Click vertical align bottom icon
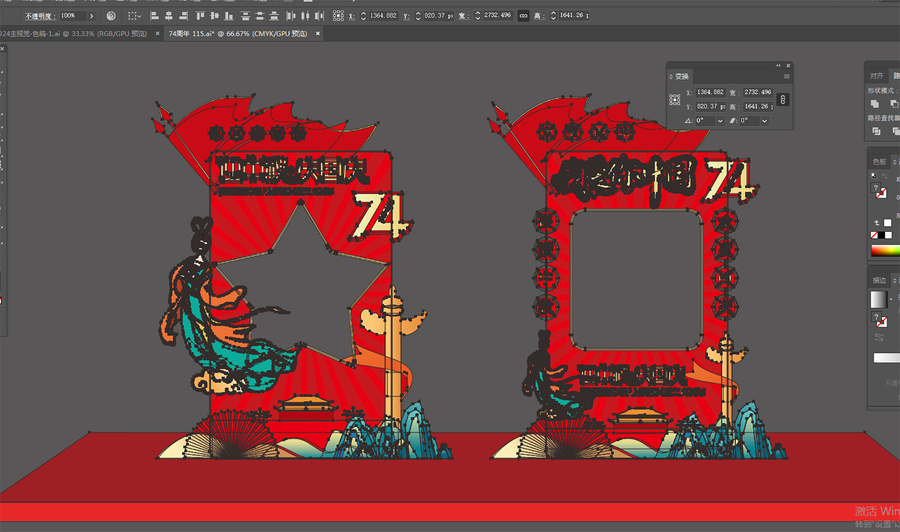This screenshot has height=532, width=900. point(229,16)
